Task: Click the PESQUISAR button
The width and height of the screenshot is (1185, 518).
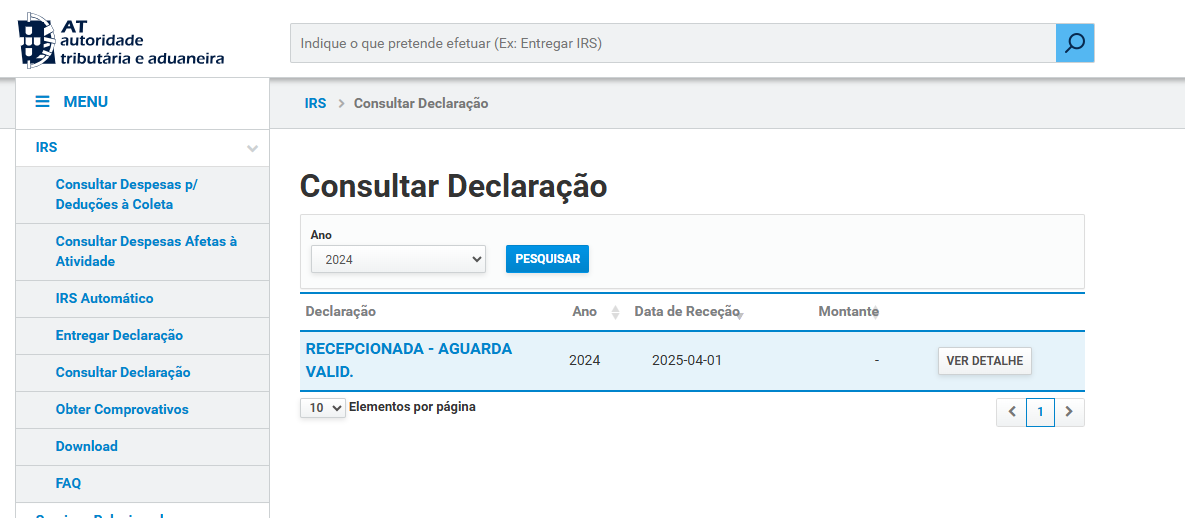Action: click(547, 259)
